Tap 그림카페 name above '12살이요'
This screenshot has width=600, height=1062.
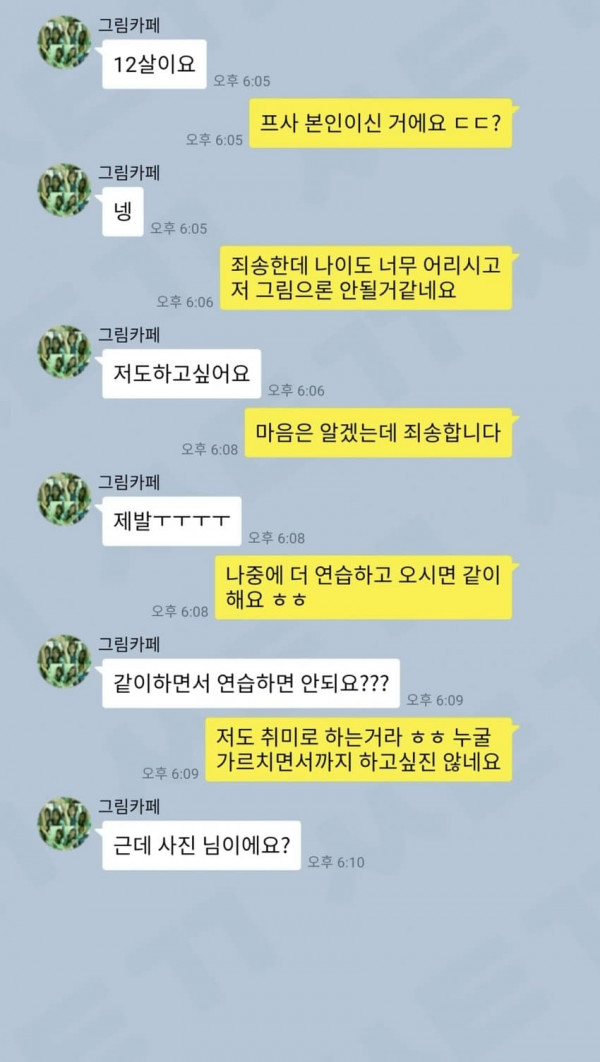129,25
